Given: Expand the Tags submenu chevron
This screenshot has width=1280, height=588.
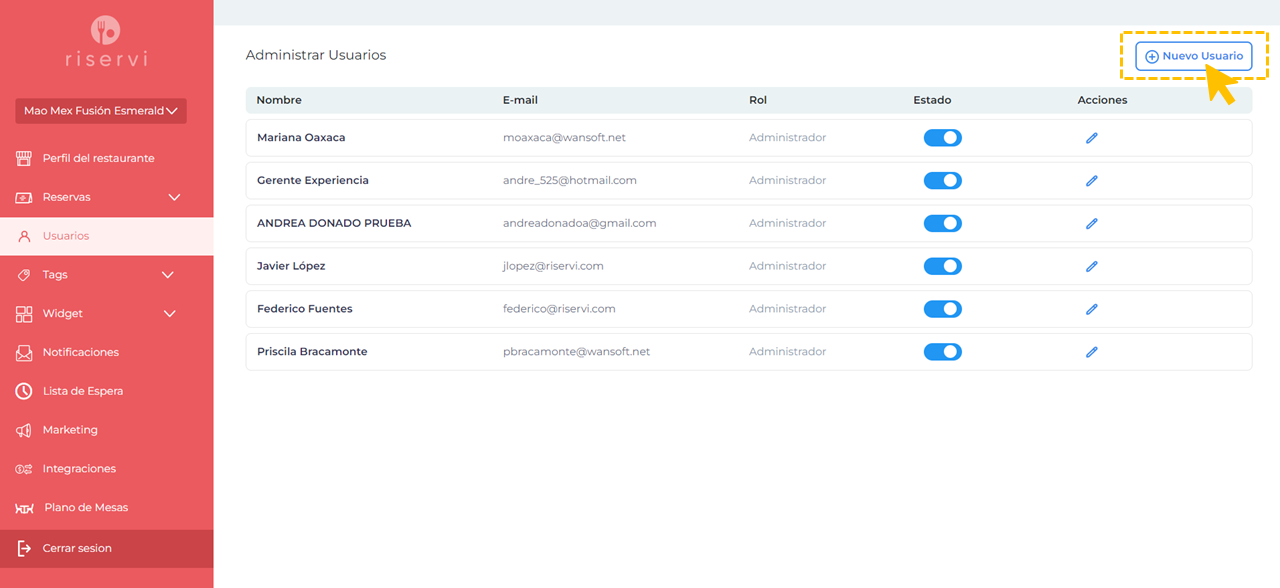Looking at the screenshot, I should [168, 275].
